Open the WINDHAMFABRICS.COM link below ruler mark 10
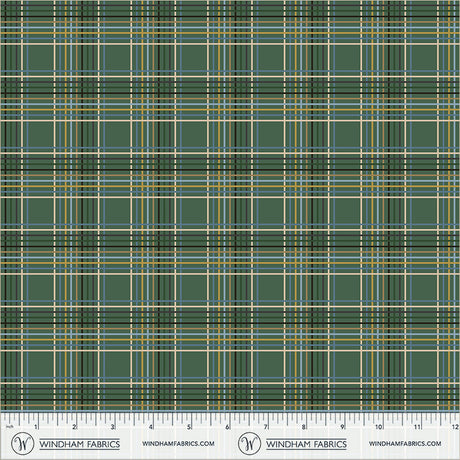Screen dimensions: 460x460 [x=405, y=444]
